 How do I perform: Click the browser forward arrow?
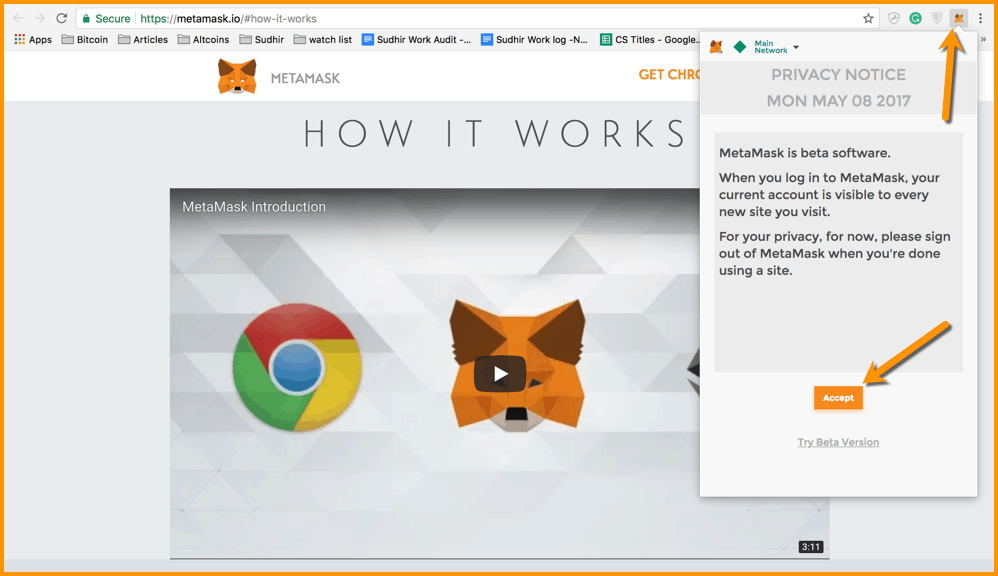39,18
